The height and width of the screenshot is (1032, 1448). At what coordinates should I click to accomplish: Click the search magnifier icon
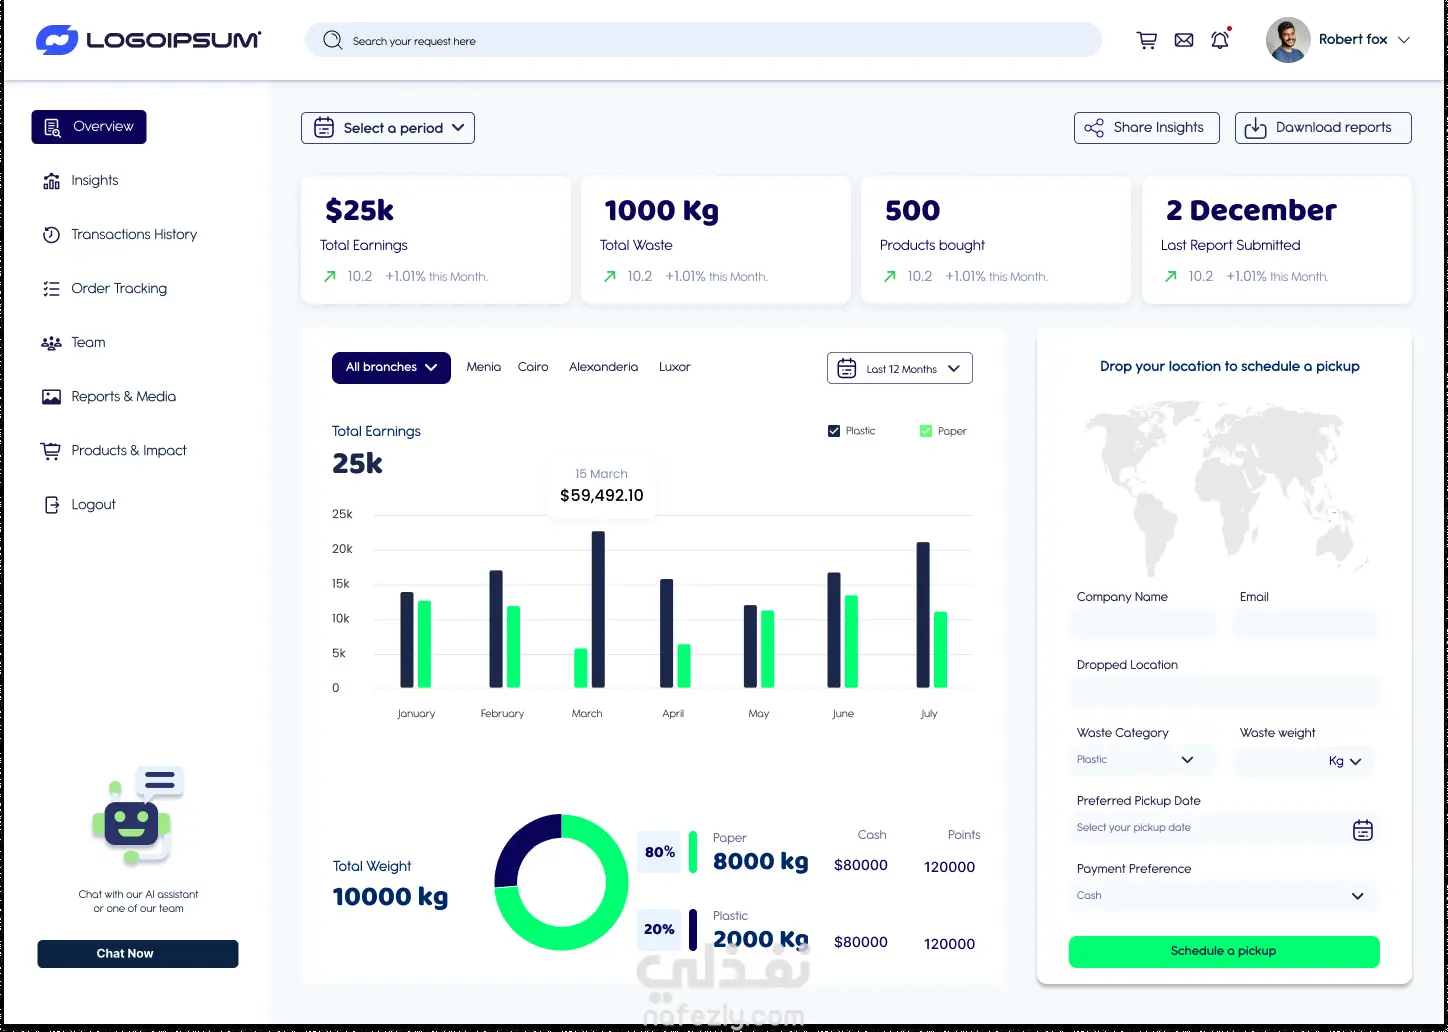click(333, 40)
